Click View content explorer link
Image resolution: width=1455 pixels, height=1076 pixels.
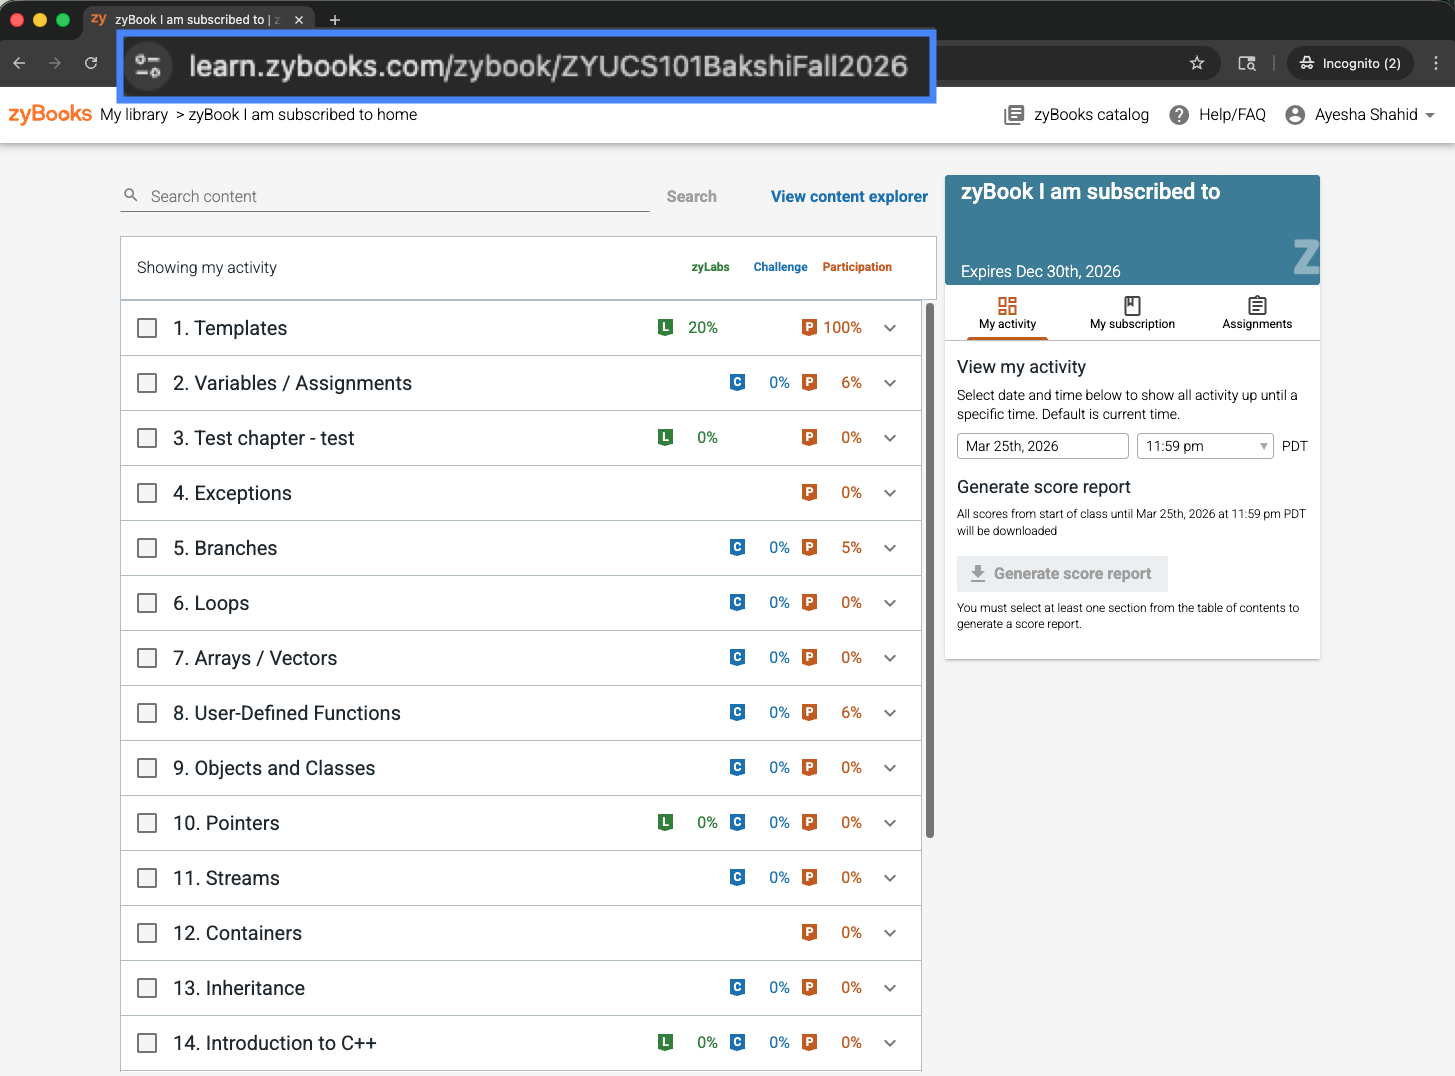(849, 196)
